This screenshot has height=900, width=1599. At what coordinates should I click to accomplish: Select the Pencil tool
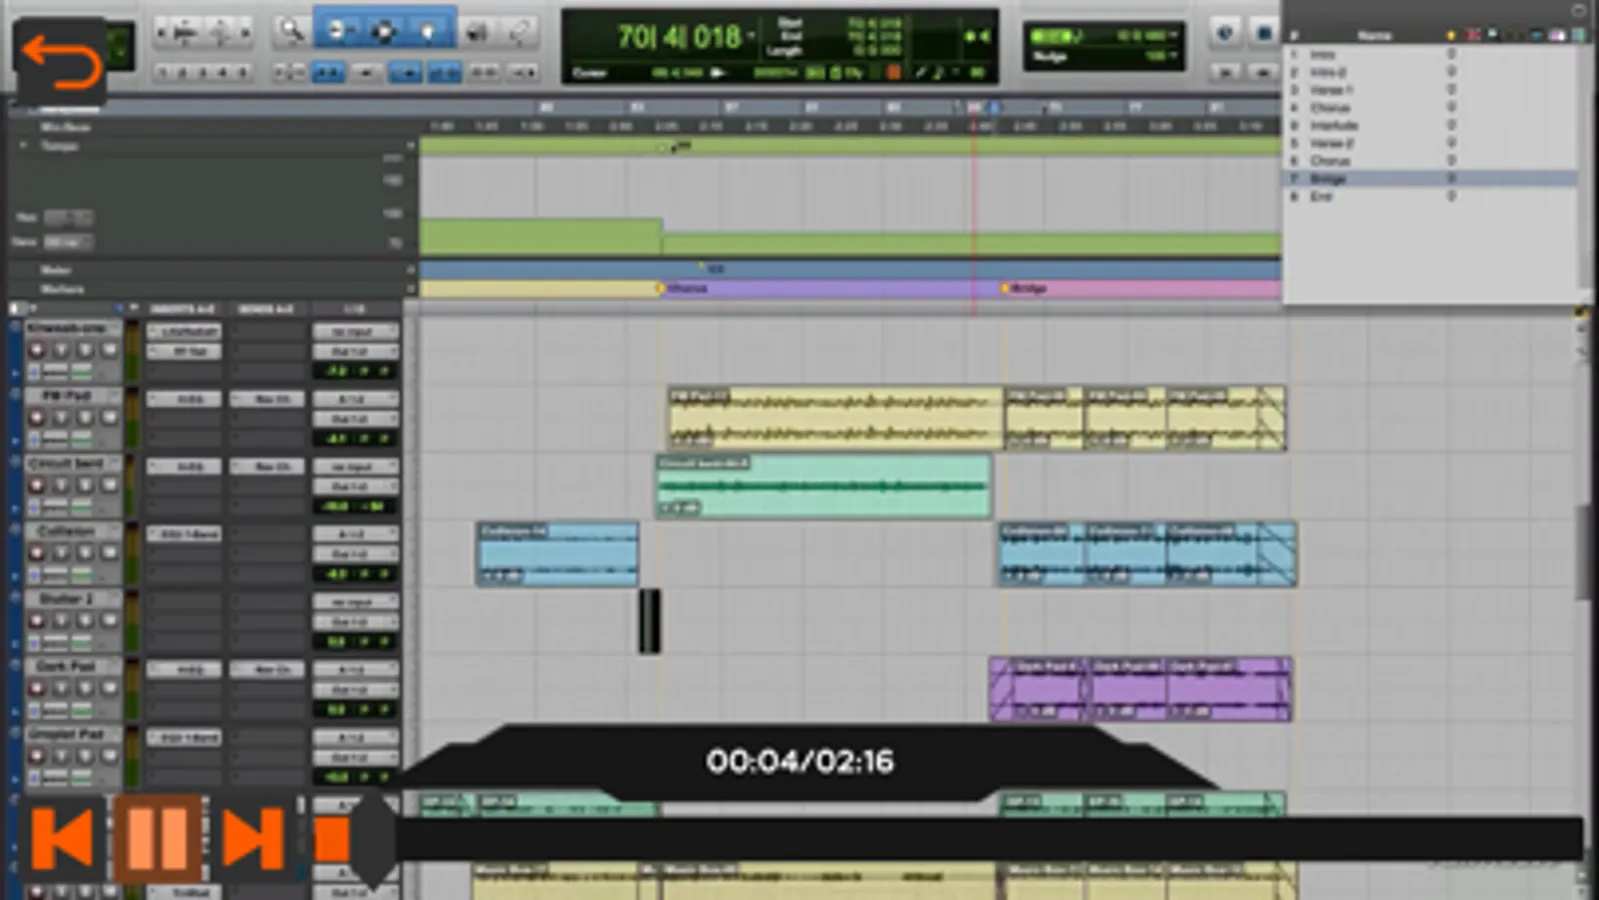coord(520,31)
